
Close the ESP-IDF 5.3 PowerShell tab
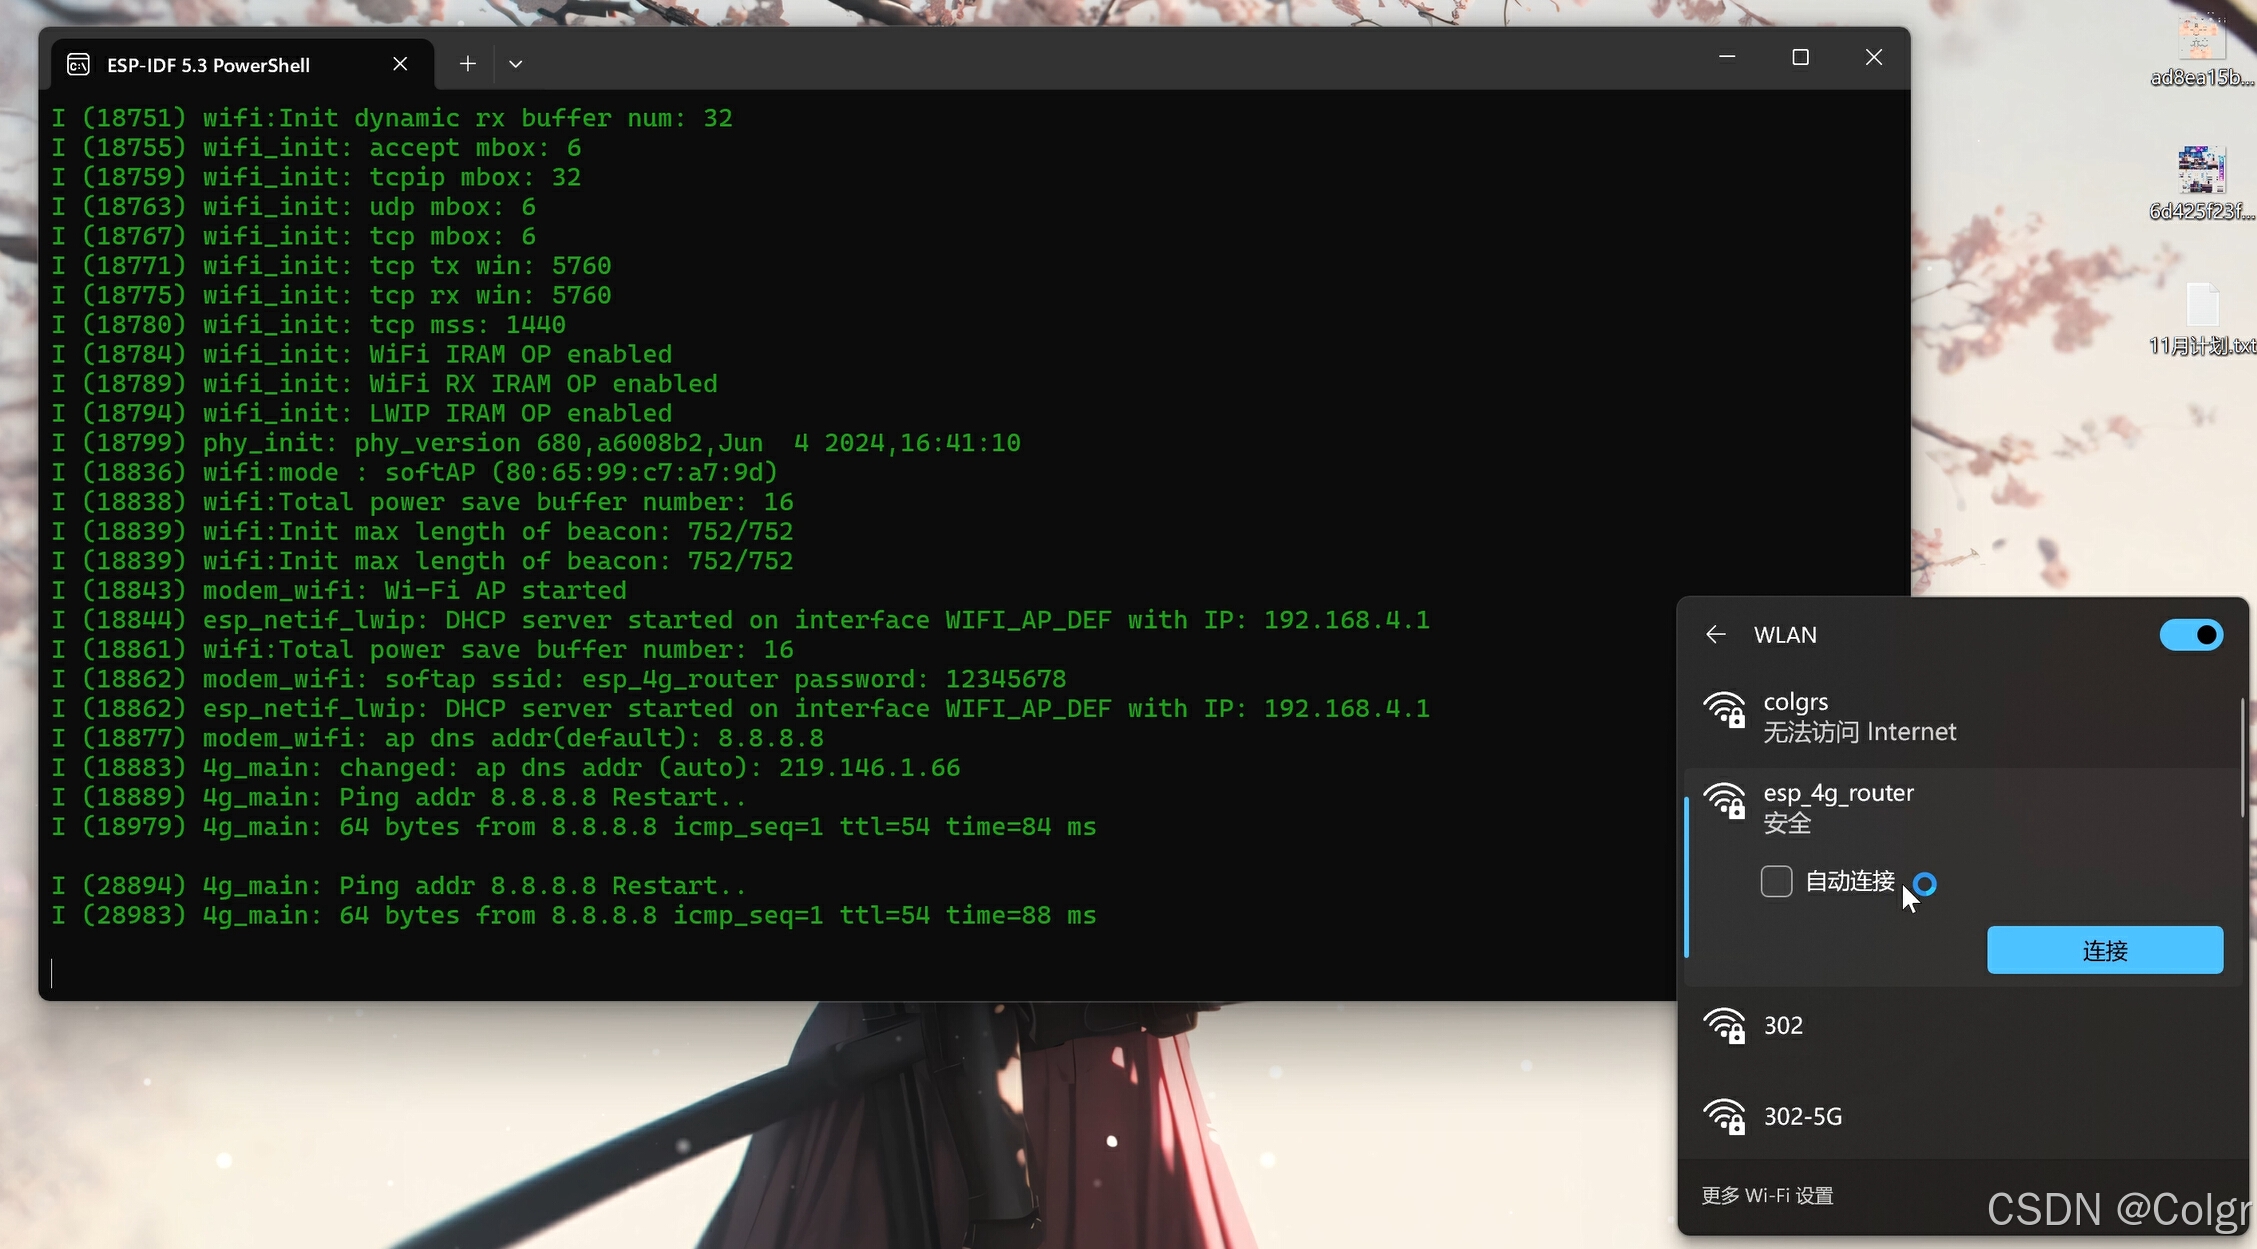point(400,64)
